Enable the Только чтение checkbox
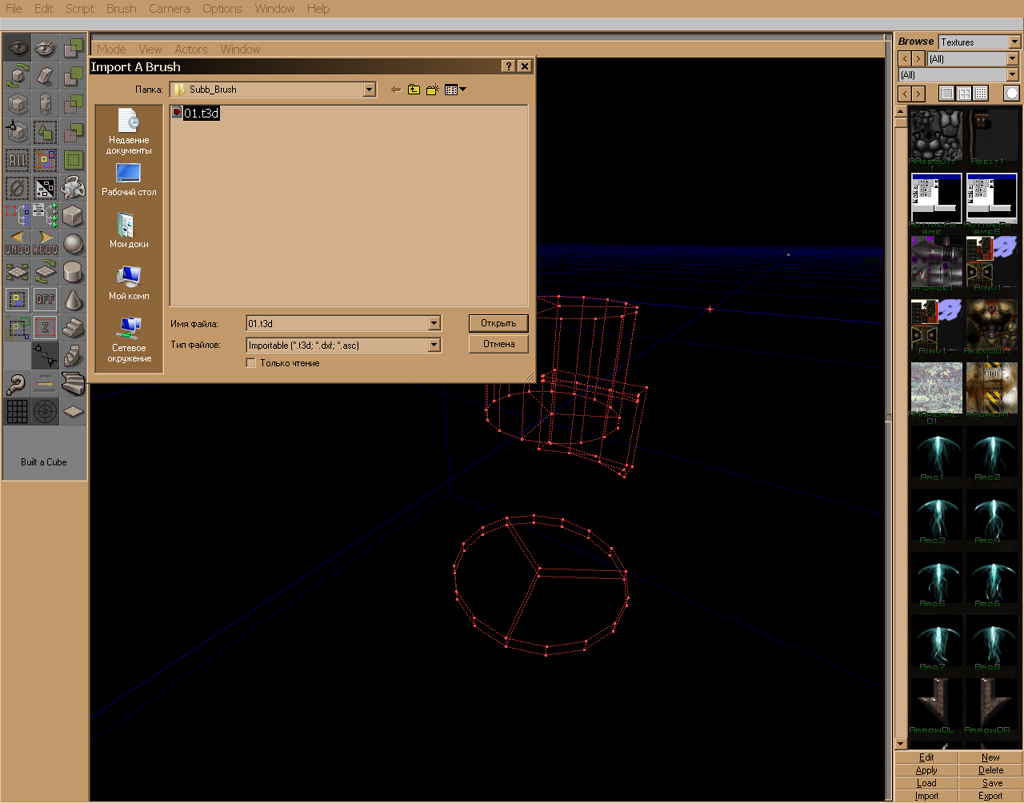 coord(251,363)
